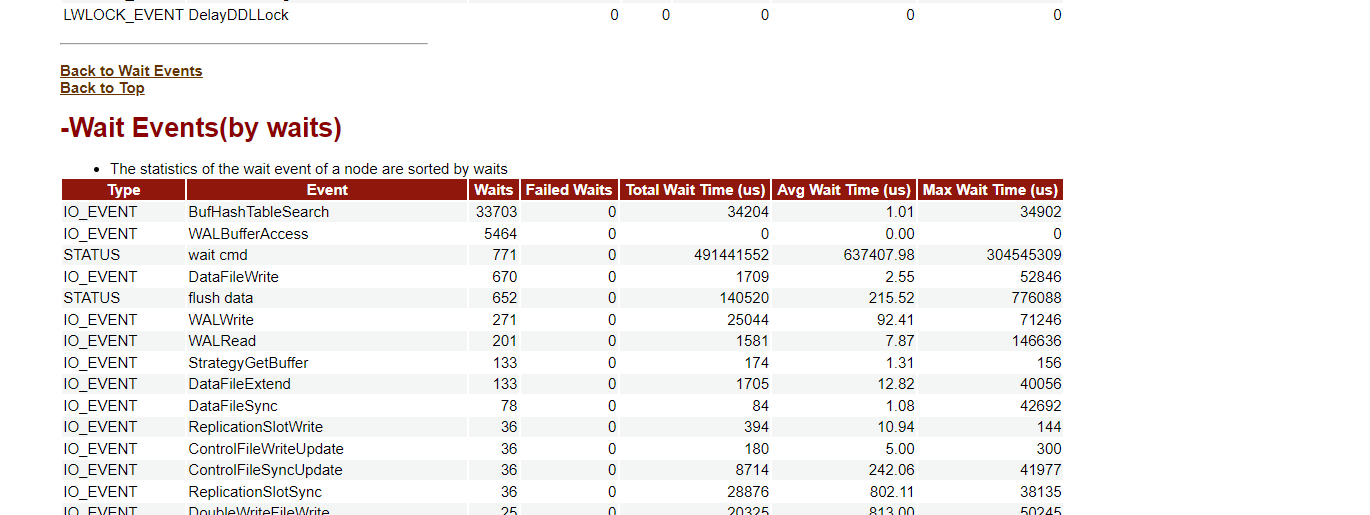Select the Wait Events(by waits) heading
This screenshot has height=515, width=1370.
201,128
